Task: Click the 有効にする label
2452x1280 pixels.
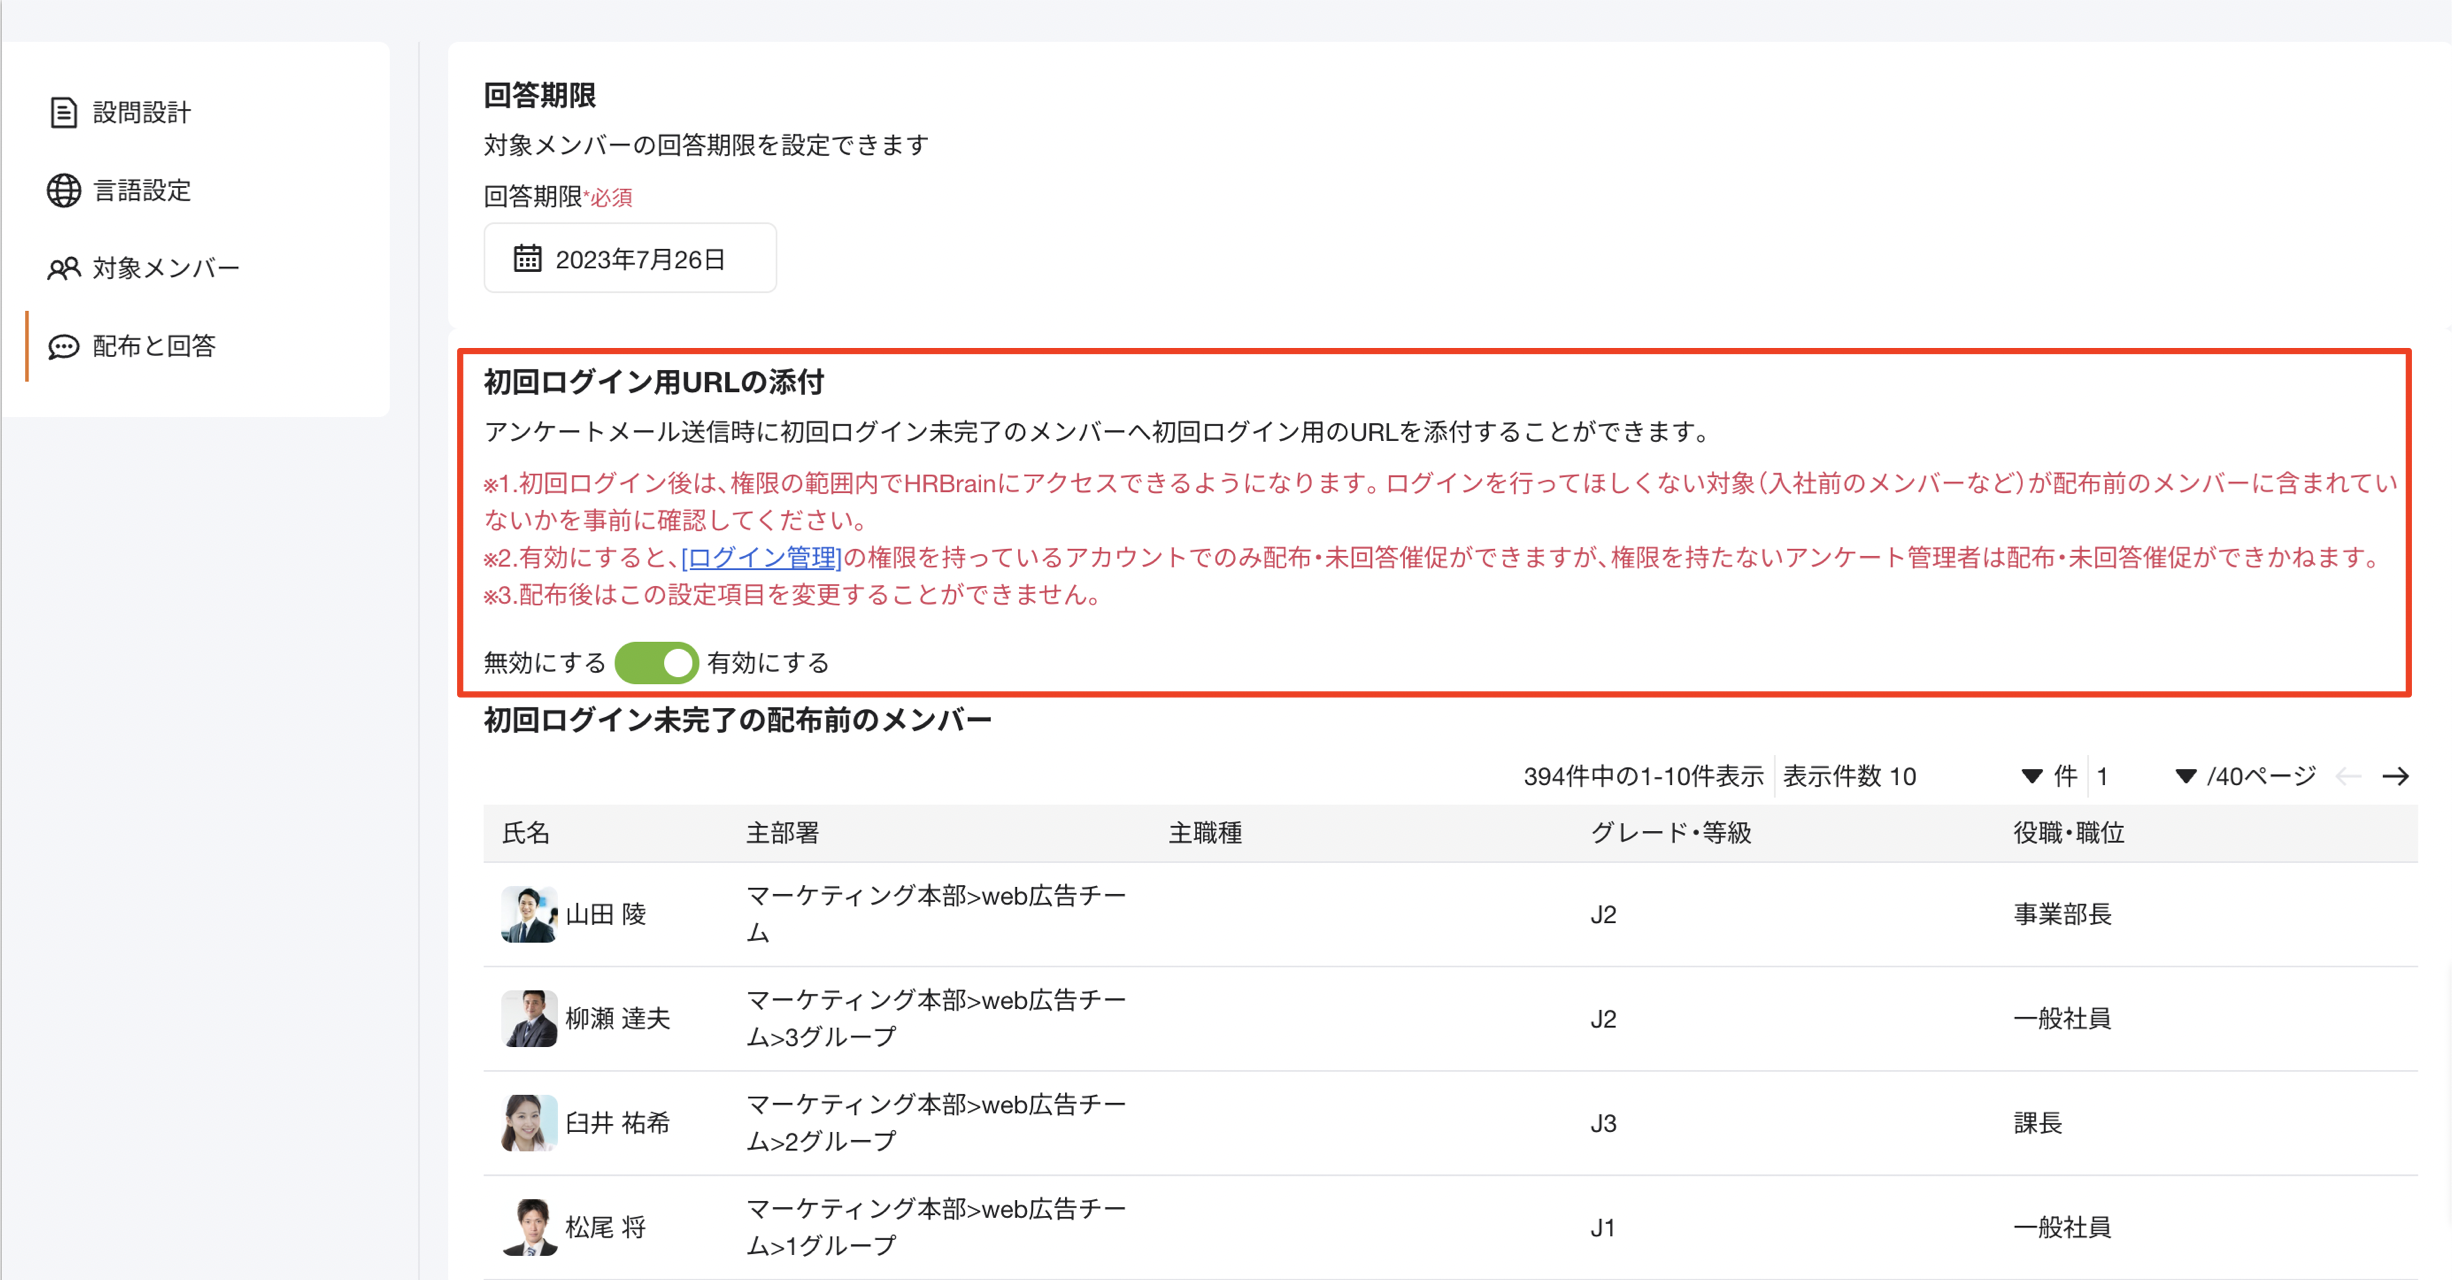Action: coord(768,663)
